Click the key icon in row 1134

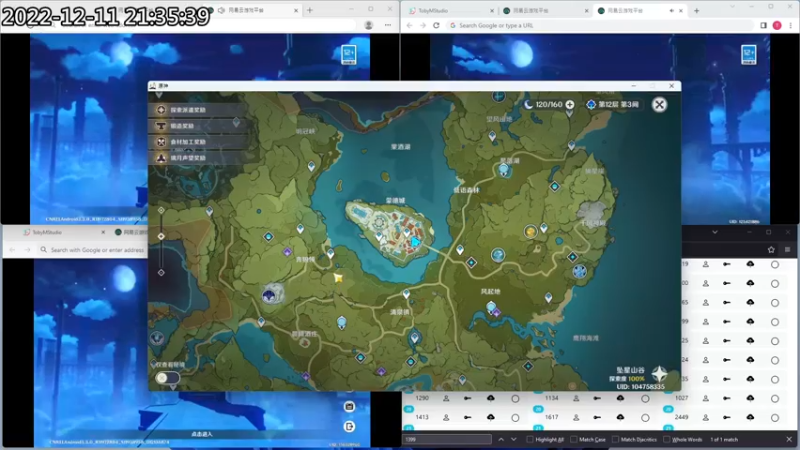tap(597, 398)
